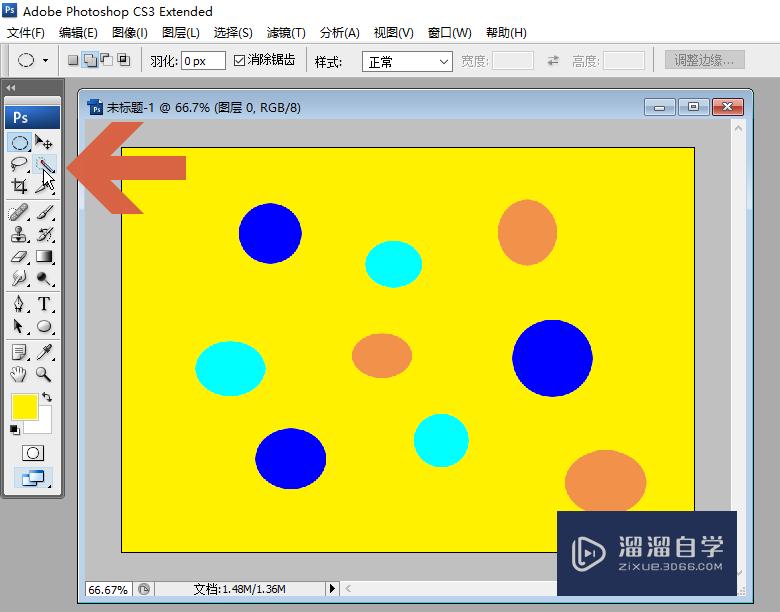Open the 样式 style dropdown
Viewport: 780px width, 612px height.
pos(407,62)
